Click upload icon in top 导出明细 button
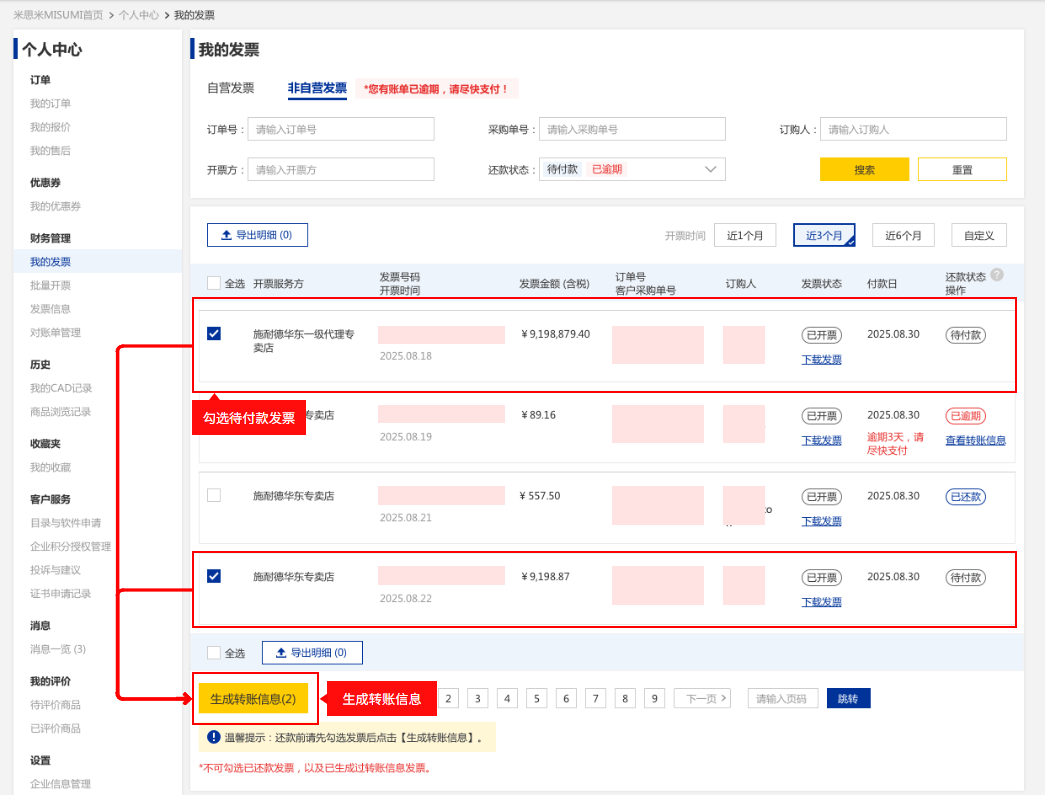Screen dimensions: 1047x796 coord(225,235)
